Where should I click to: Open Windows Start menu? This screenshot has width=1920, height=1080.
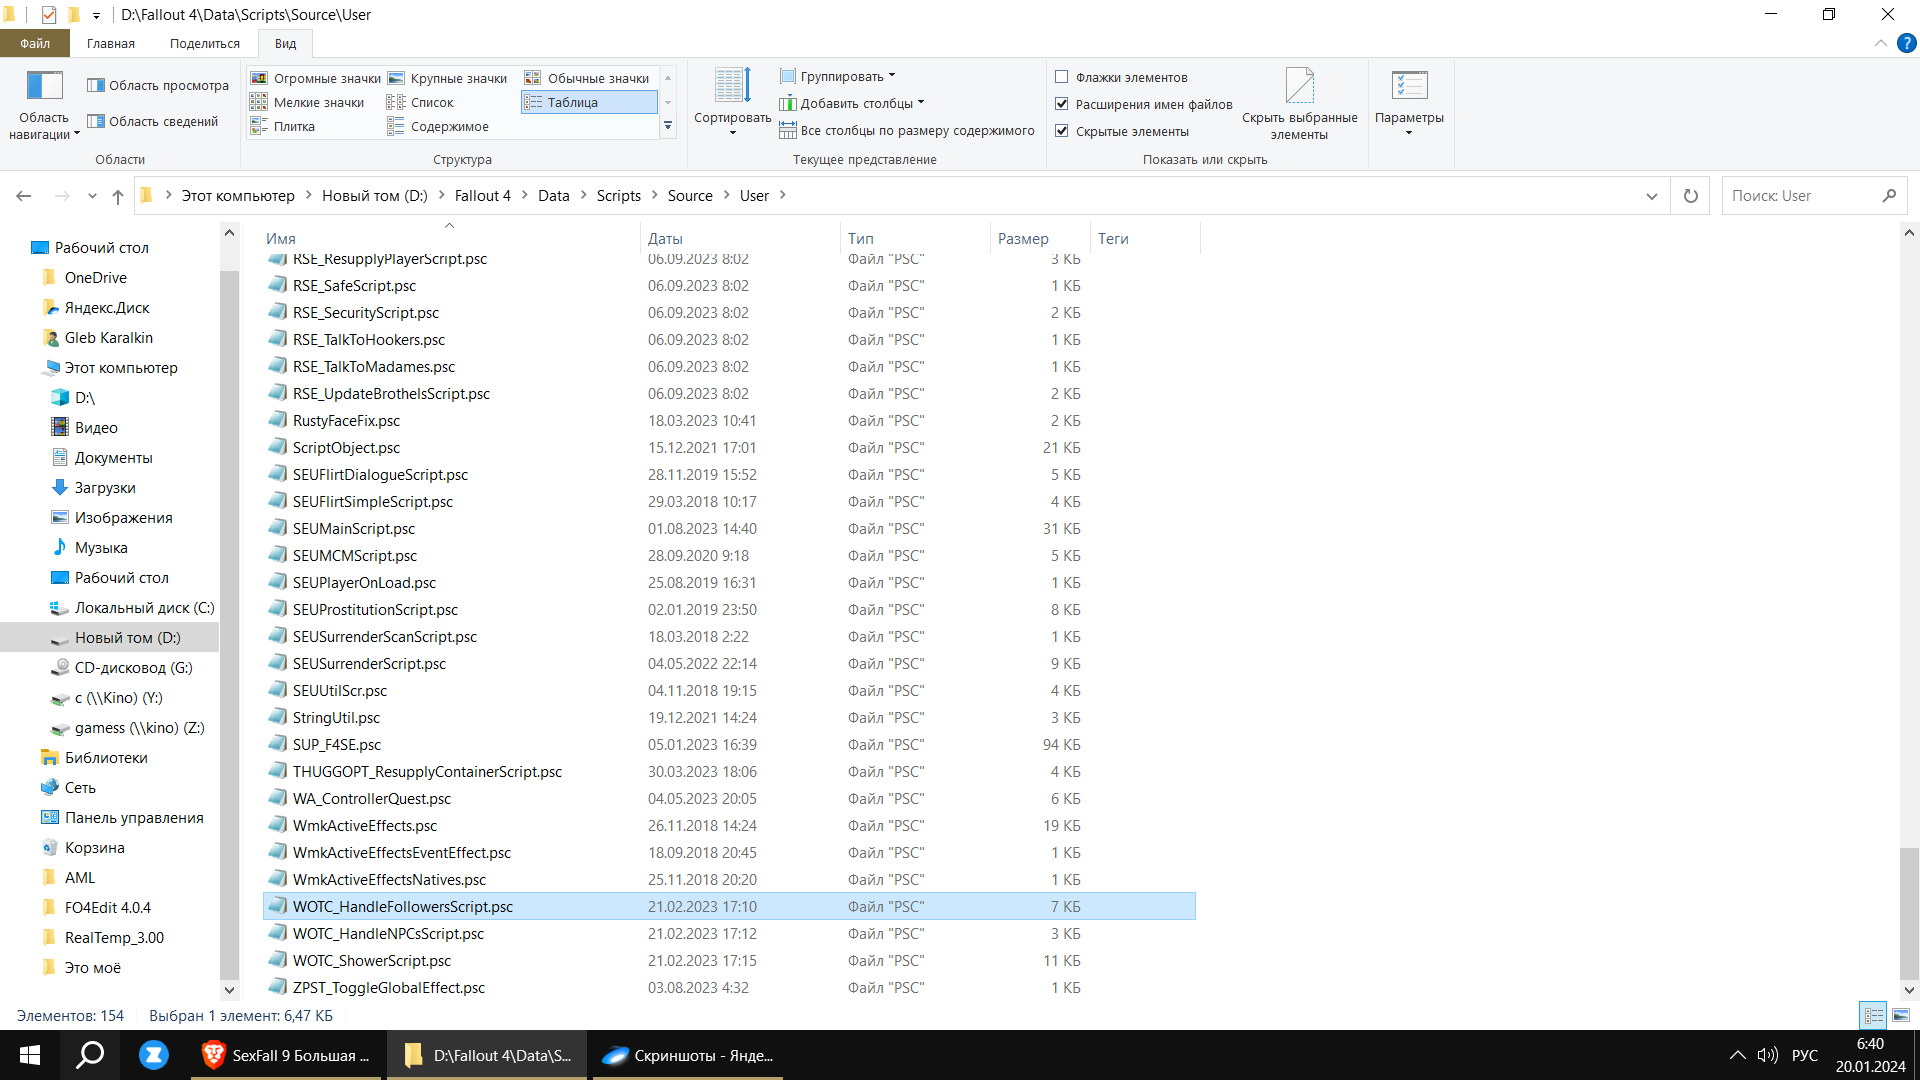point(30,1055)
